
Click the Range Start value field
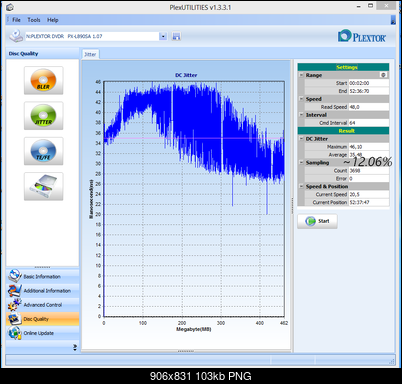pos(368,83)
